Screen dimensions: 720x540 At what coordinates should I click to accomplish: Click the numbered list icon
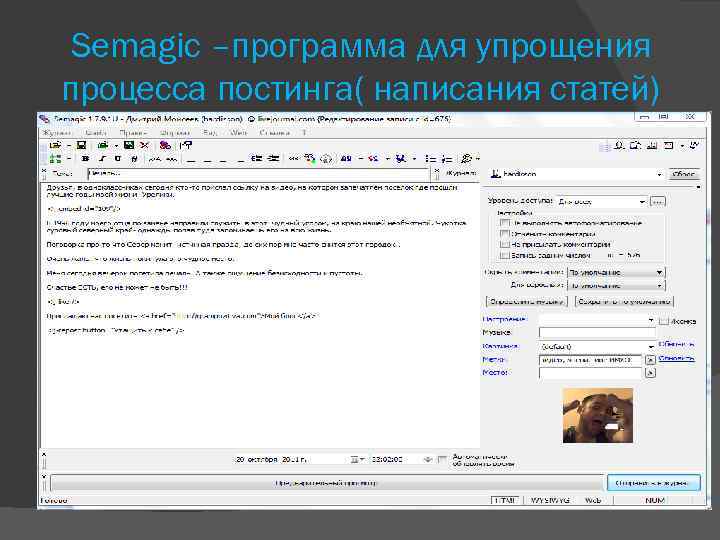tap(446, 159)
